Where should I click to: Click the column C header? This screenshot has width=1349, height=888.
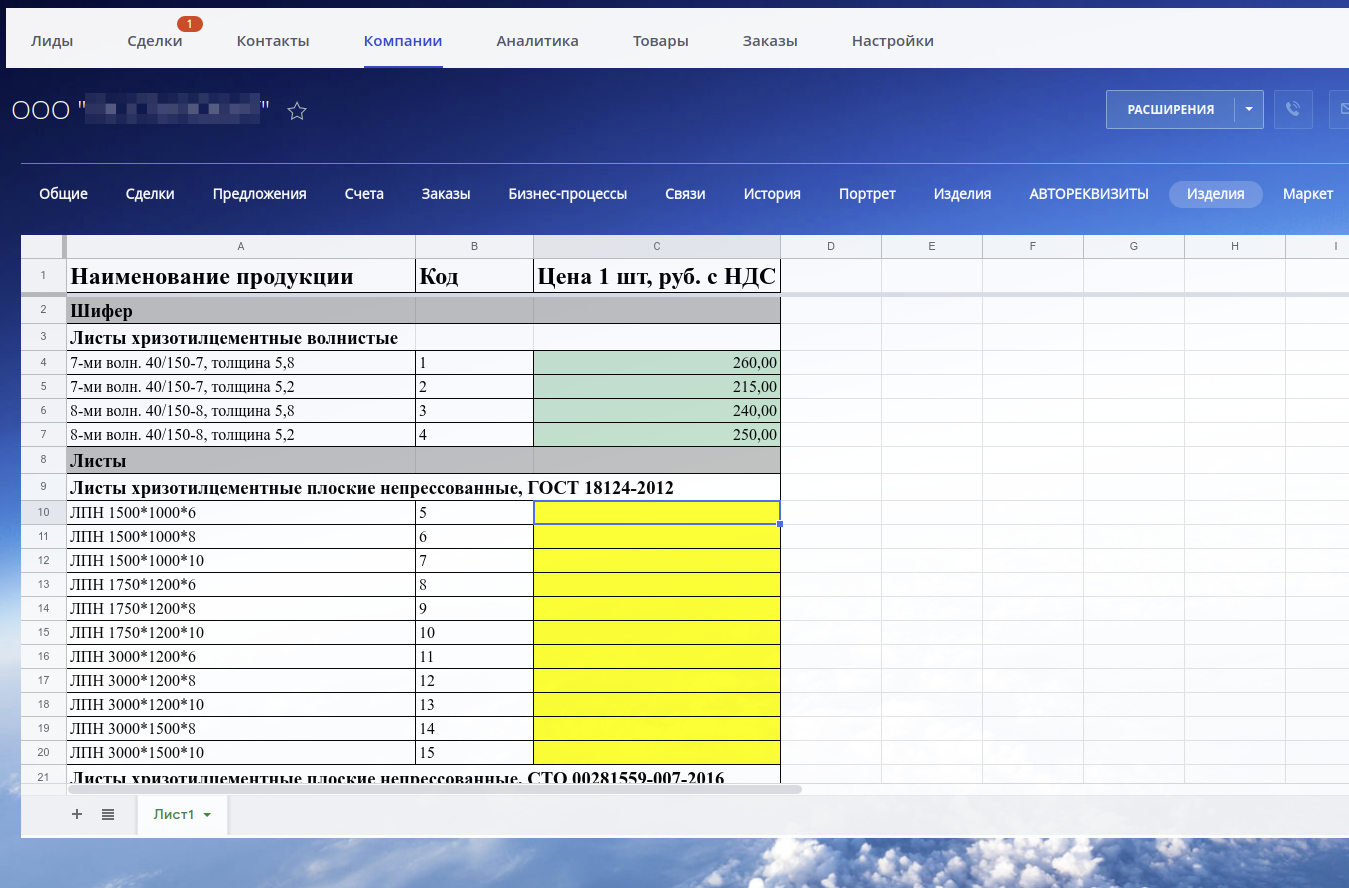[x=656, y=246]
